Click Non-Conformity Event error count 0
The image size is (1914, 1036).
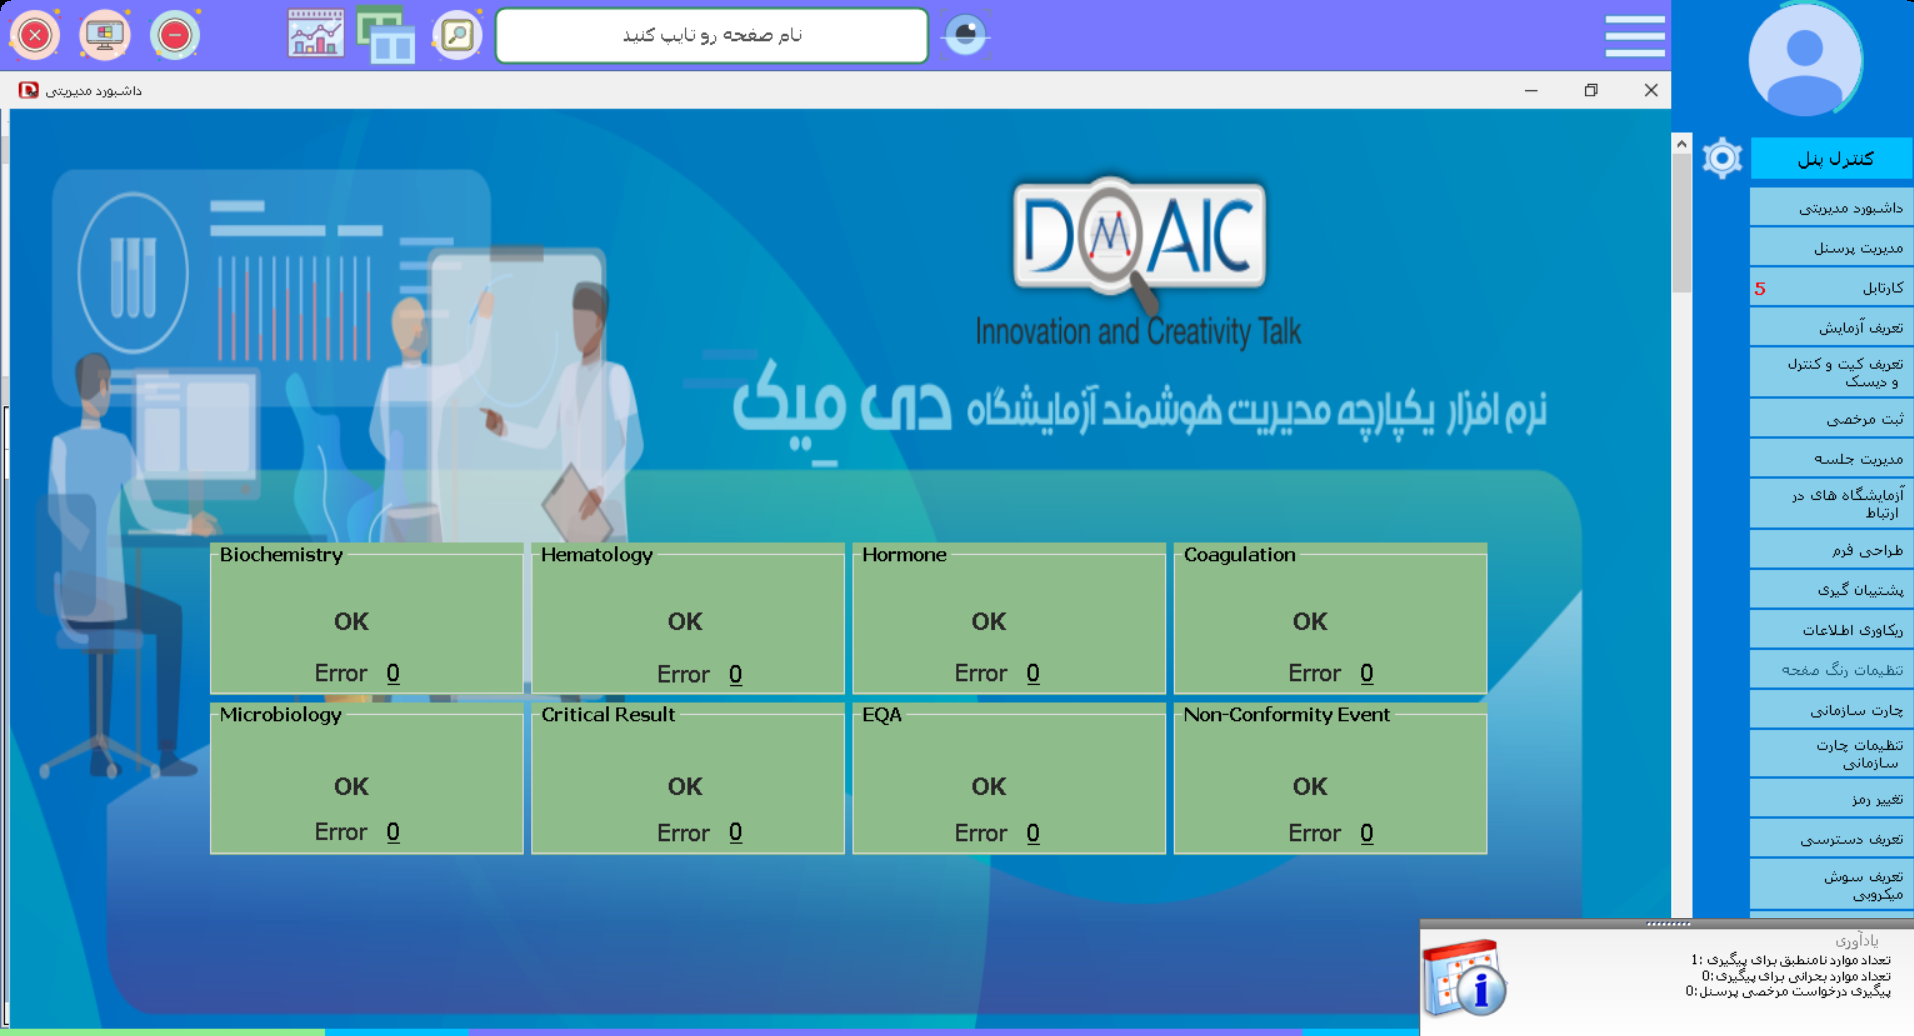click(x=1367, y=833)
